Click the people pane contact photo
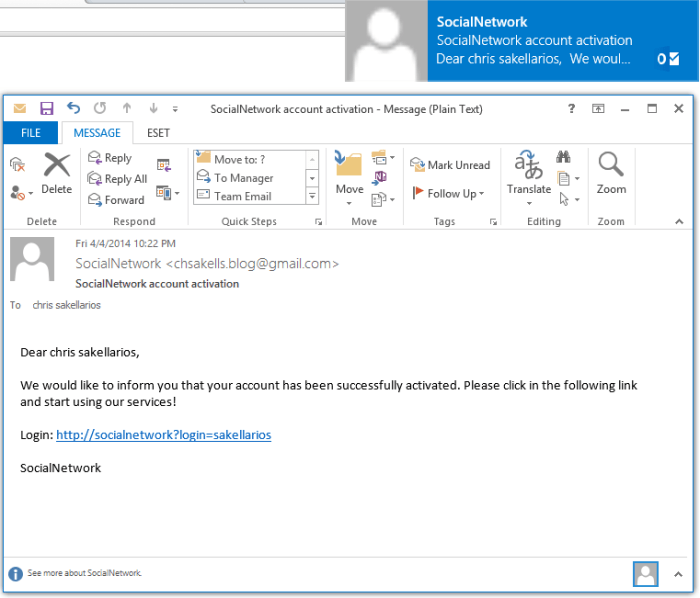Image resolution: width=700 pixels, height=598 pixels. tap(646, 574)
